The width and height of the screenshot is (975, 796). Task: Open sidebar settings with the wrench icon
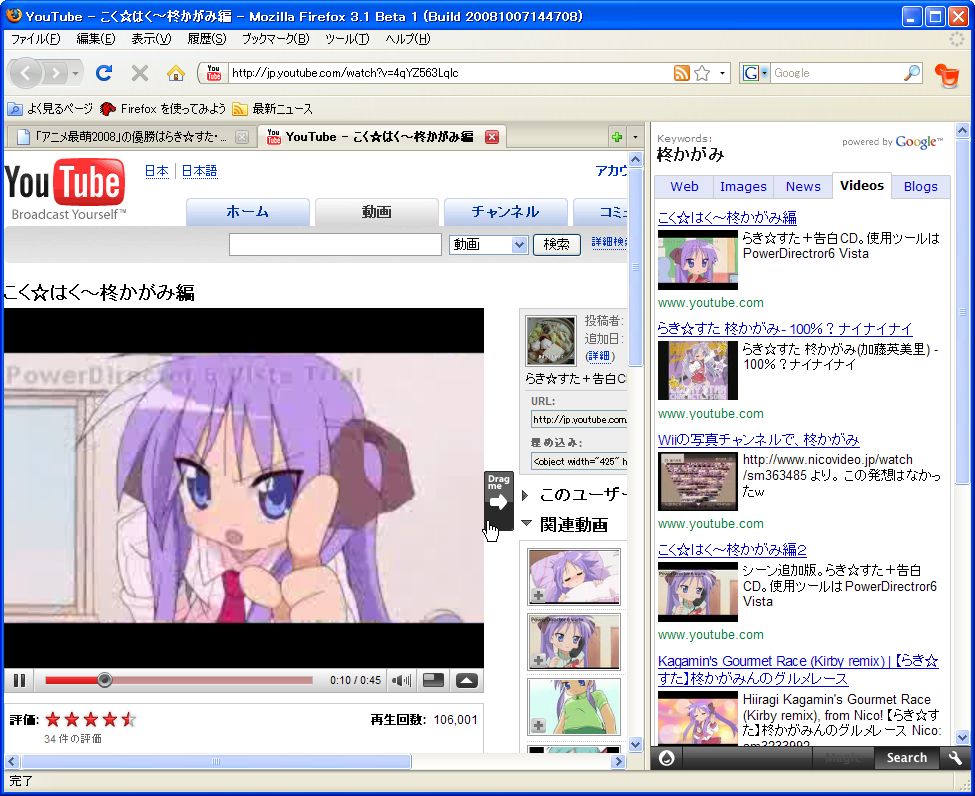click(954, 757)
